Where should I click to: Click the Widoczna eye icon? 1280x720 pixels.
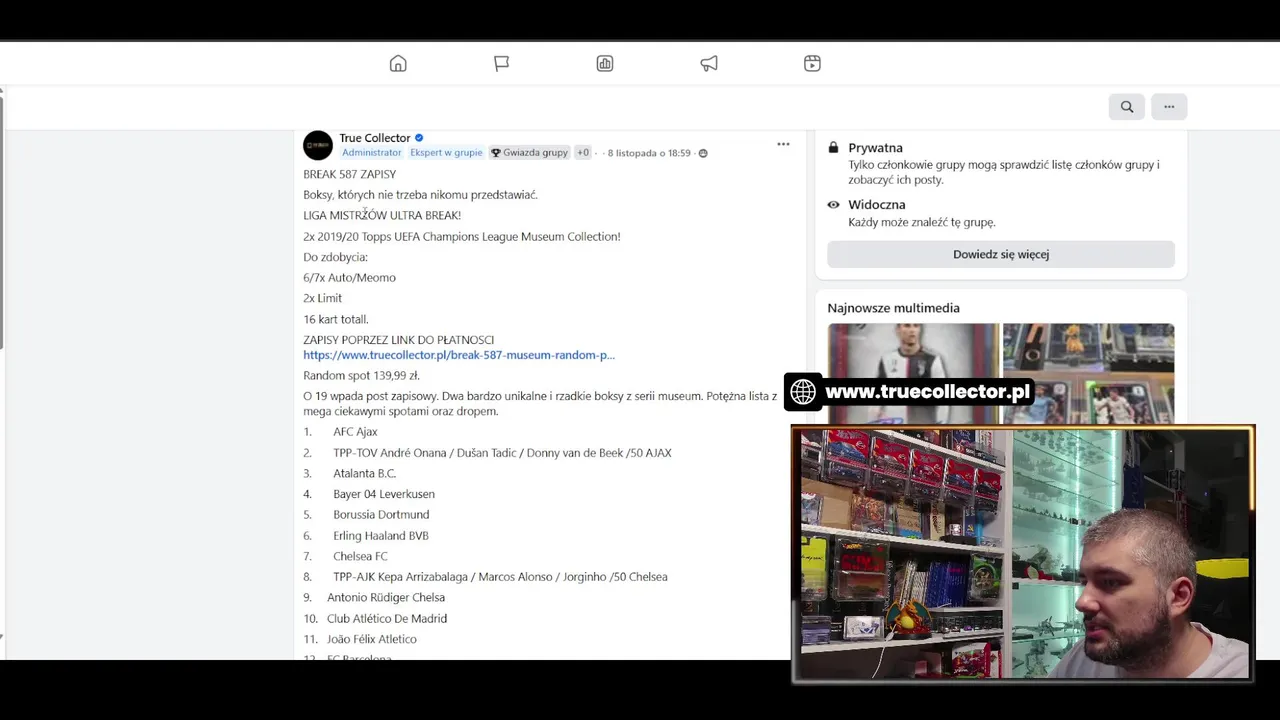coord(833,205)
